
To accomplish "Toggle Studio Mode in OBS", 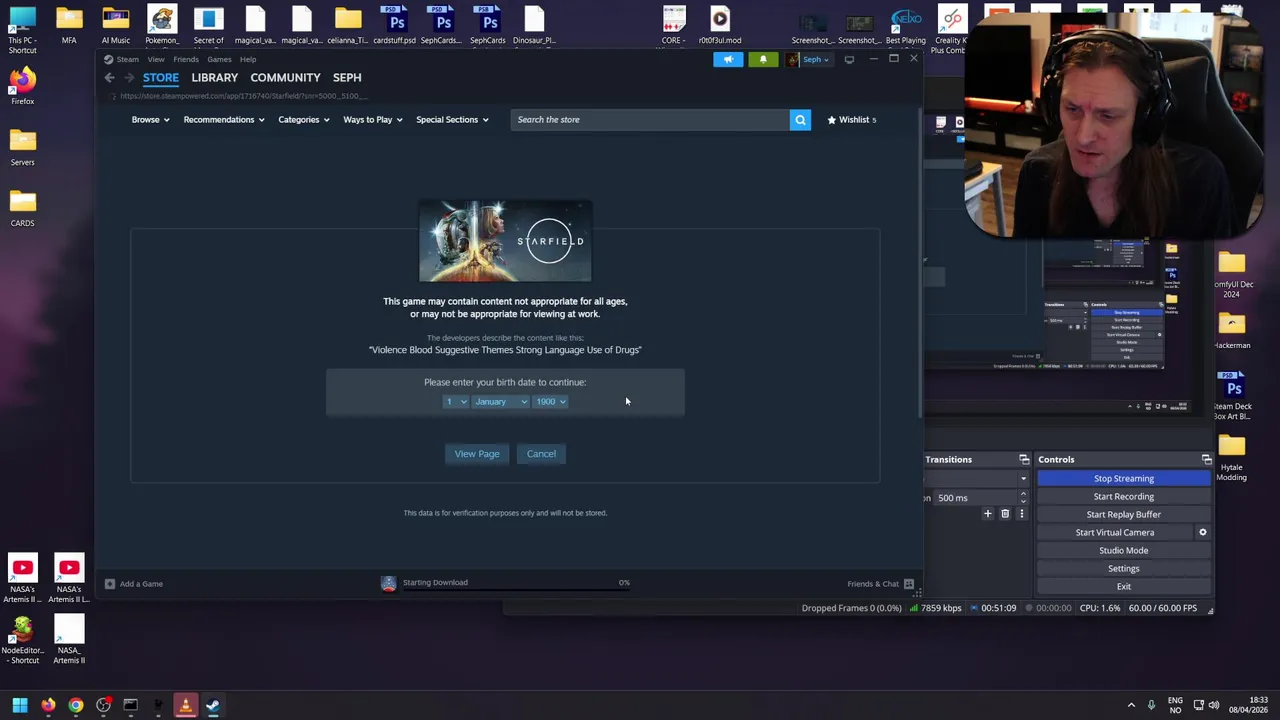I will (x=1124, y=551).
